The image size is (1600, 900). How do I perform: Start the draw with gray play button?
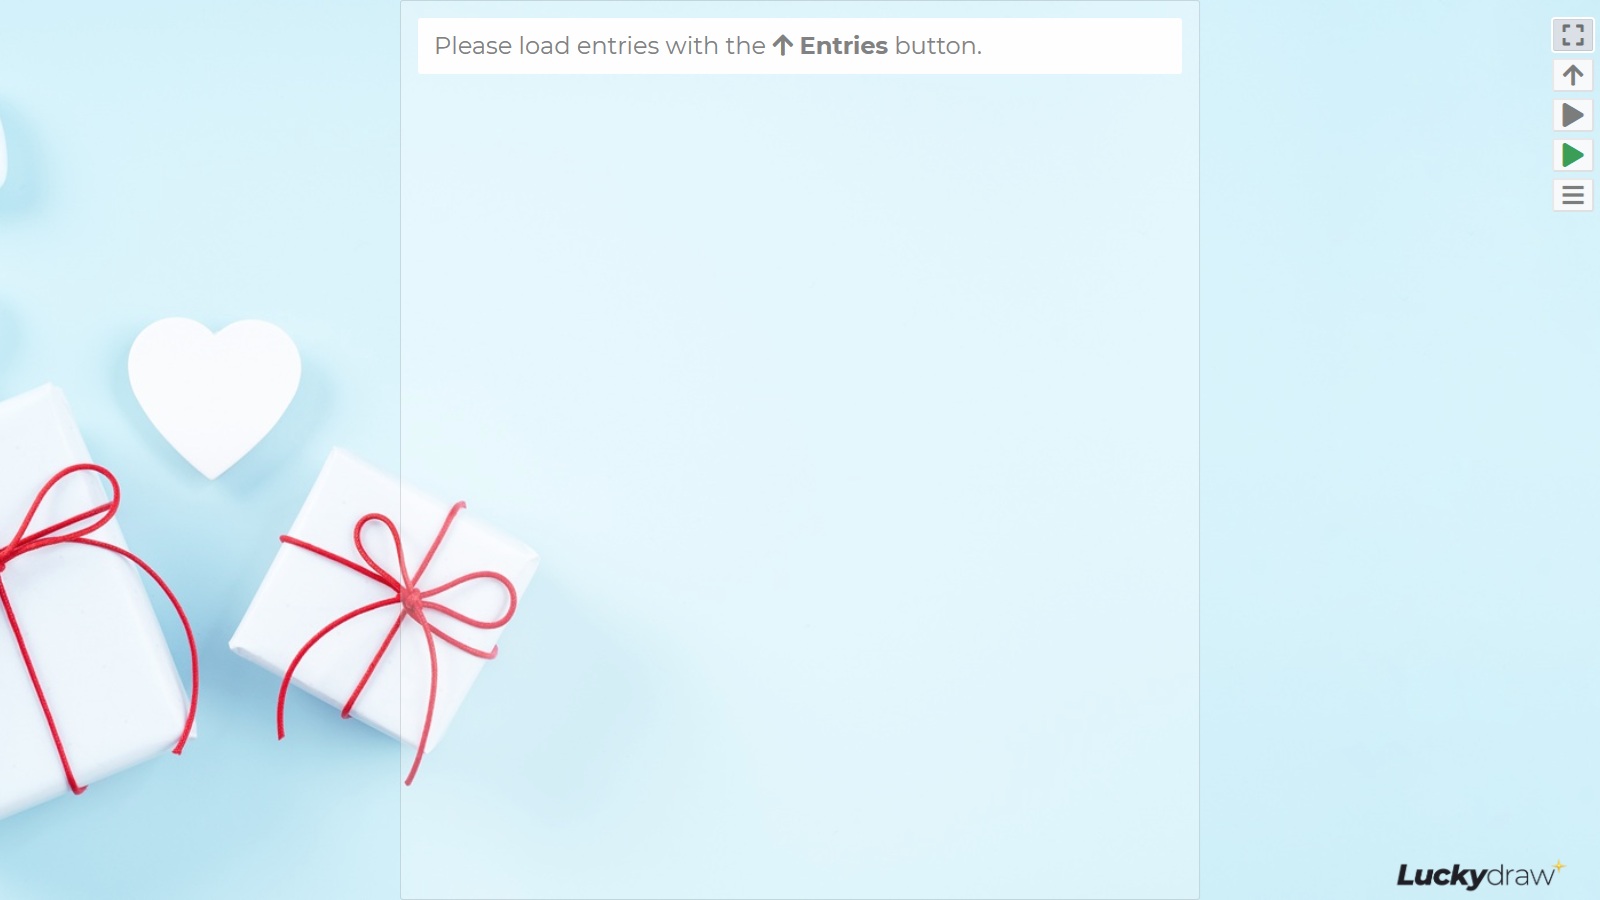pos(1572,115)
